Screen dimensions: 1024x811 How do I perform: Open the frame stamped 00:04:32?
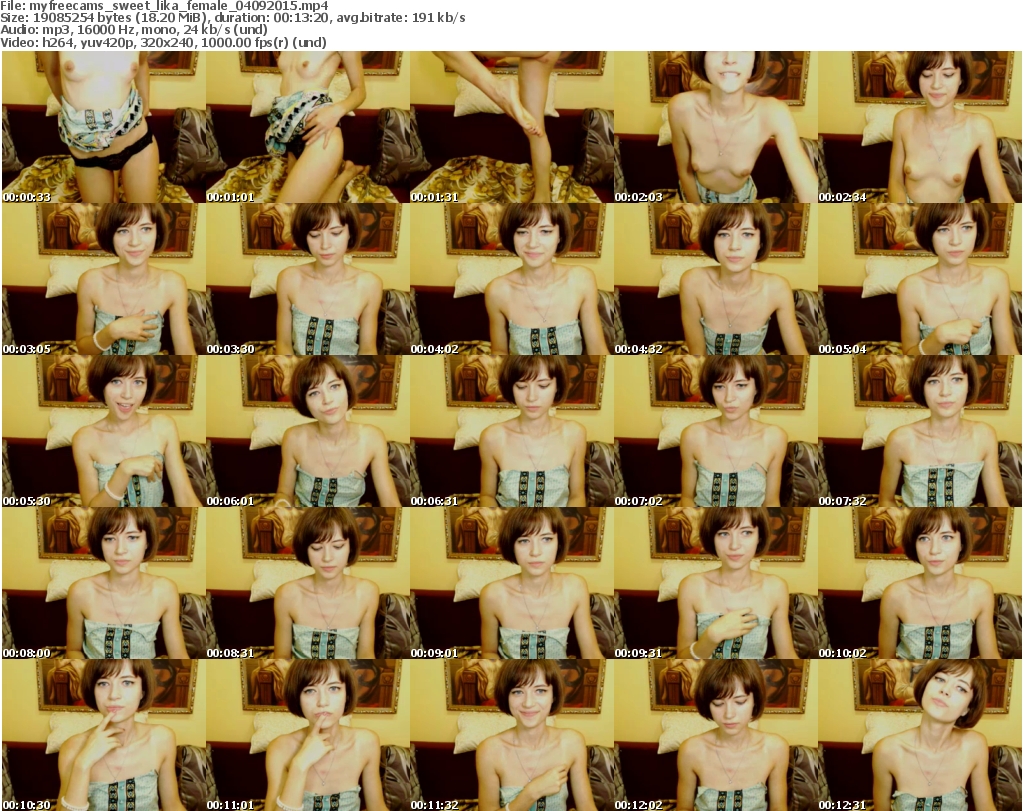pos(716,279)
